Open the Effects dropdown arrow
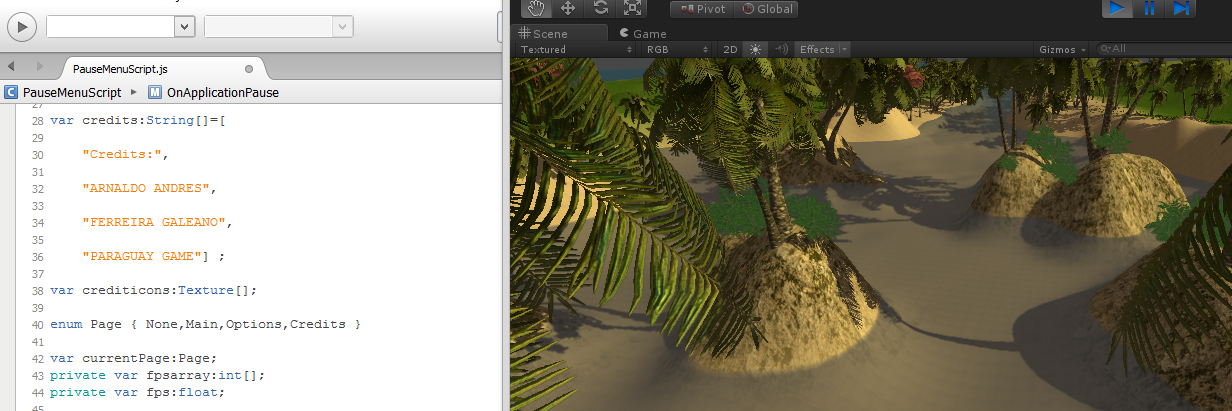 [845, 49]
